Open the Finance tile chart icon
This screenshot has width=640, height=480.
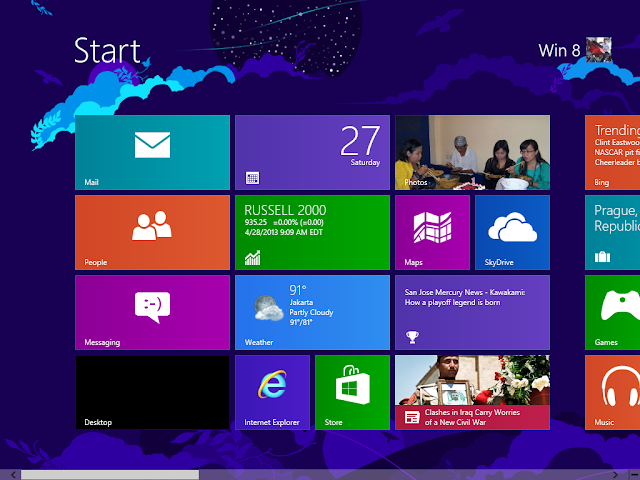(x=252, y=258)
